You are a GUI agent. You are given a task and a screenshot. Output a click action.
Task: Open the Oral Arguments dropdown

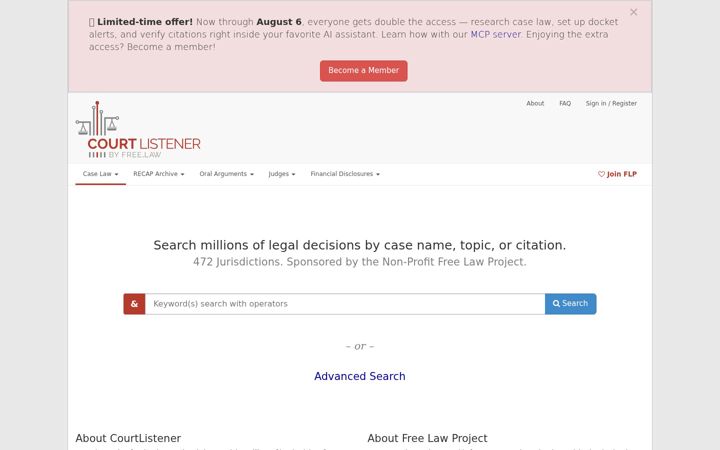click(x=226, y=174)
